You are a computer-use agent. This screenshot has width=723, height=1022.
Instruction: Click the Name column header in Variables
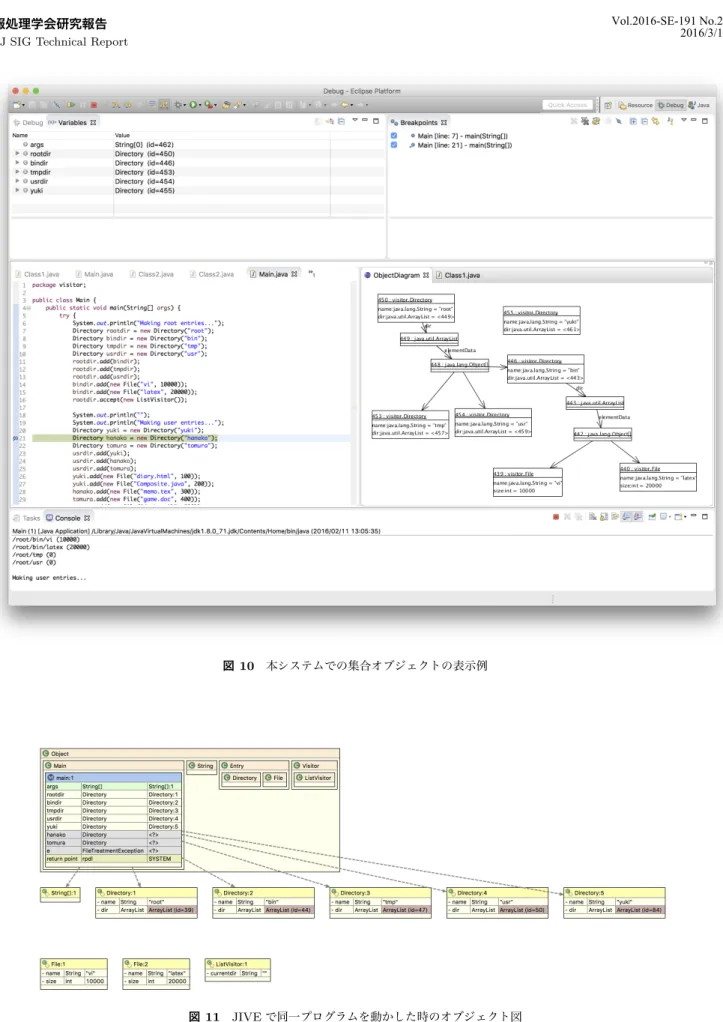(x=20, y=135)
